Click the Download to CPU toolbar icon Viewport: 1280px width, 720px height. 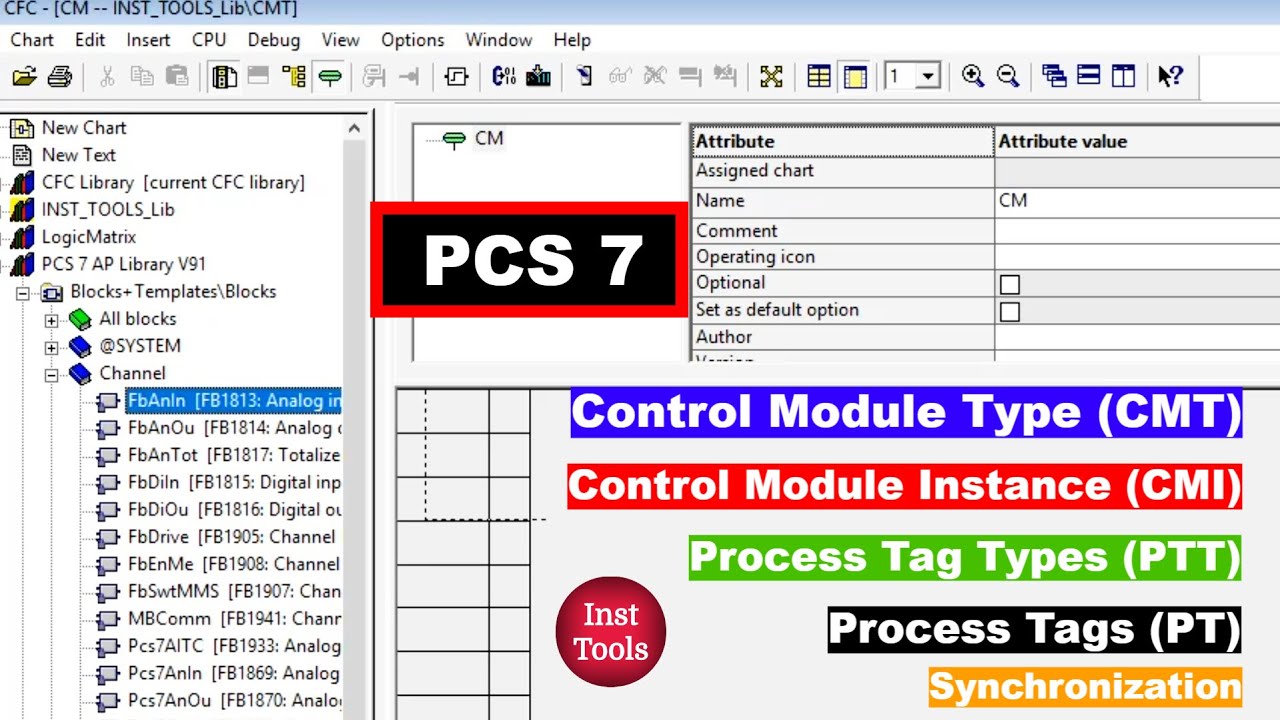point(538,77)
